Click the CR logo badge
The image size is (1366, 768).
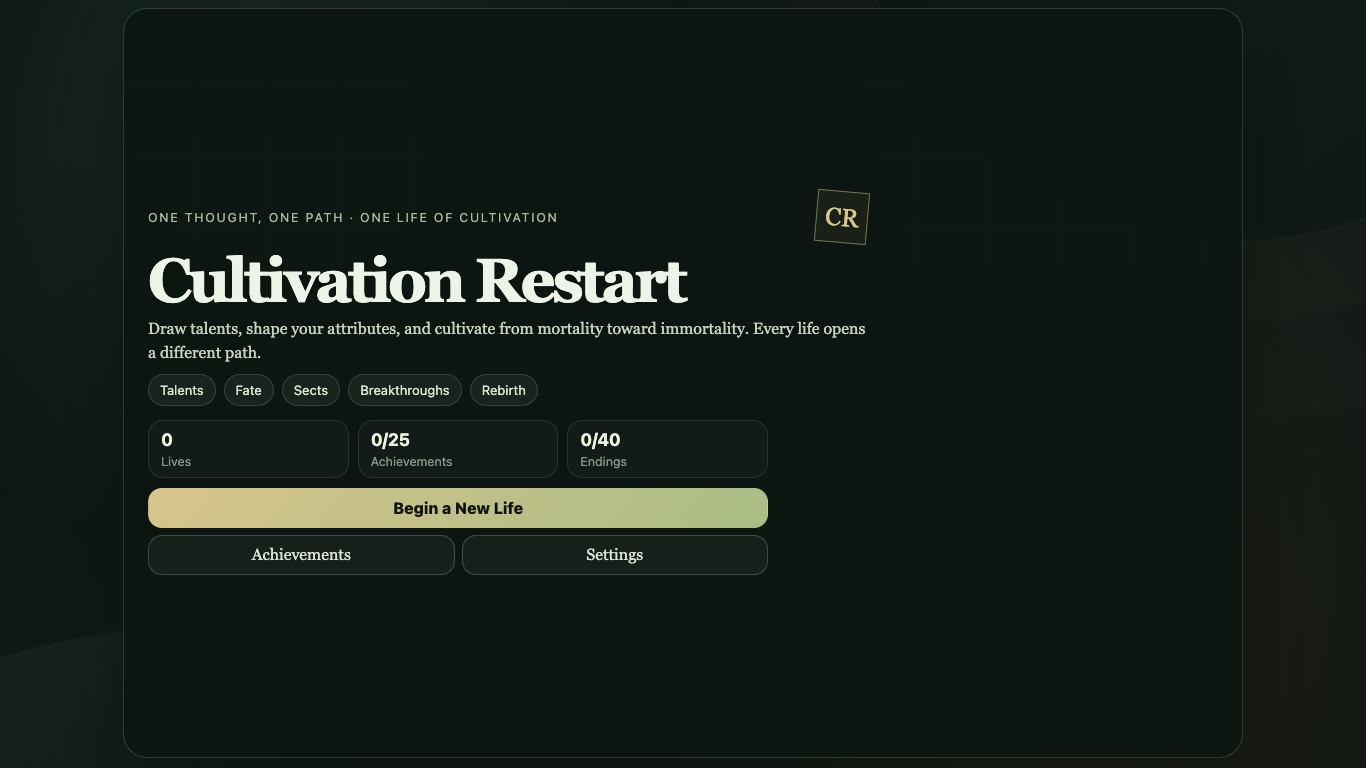click(842, 217)
